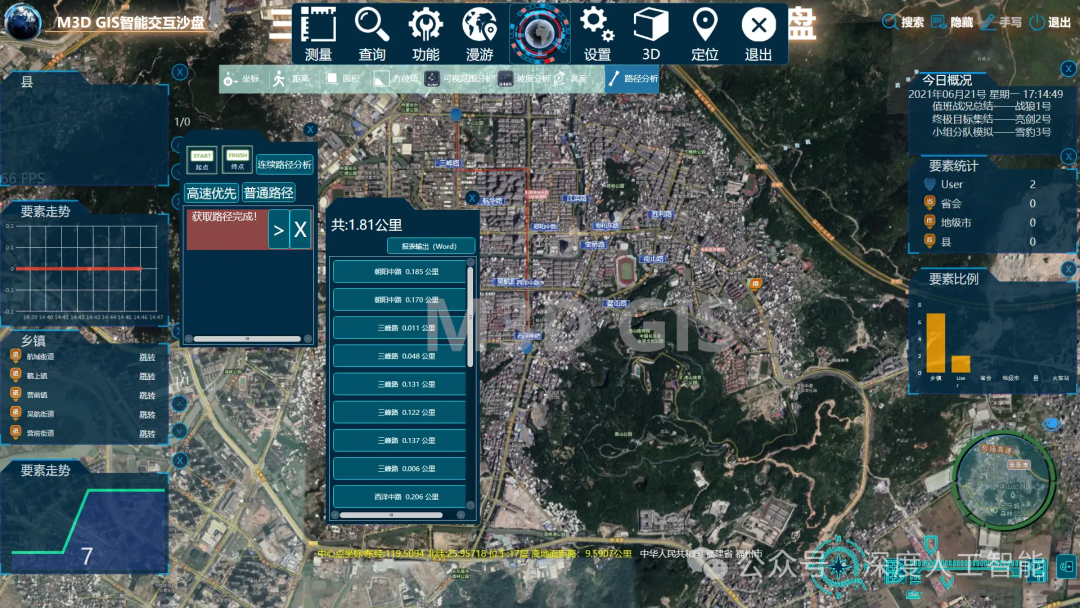Image resolution: width=1080 pixels, height=608 pixels.
Task: Select route segment 朝阳中路 0.170 公里
Action: (x=399, y=300)
